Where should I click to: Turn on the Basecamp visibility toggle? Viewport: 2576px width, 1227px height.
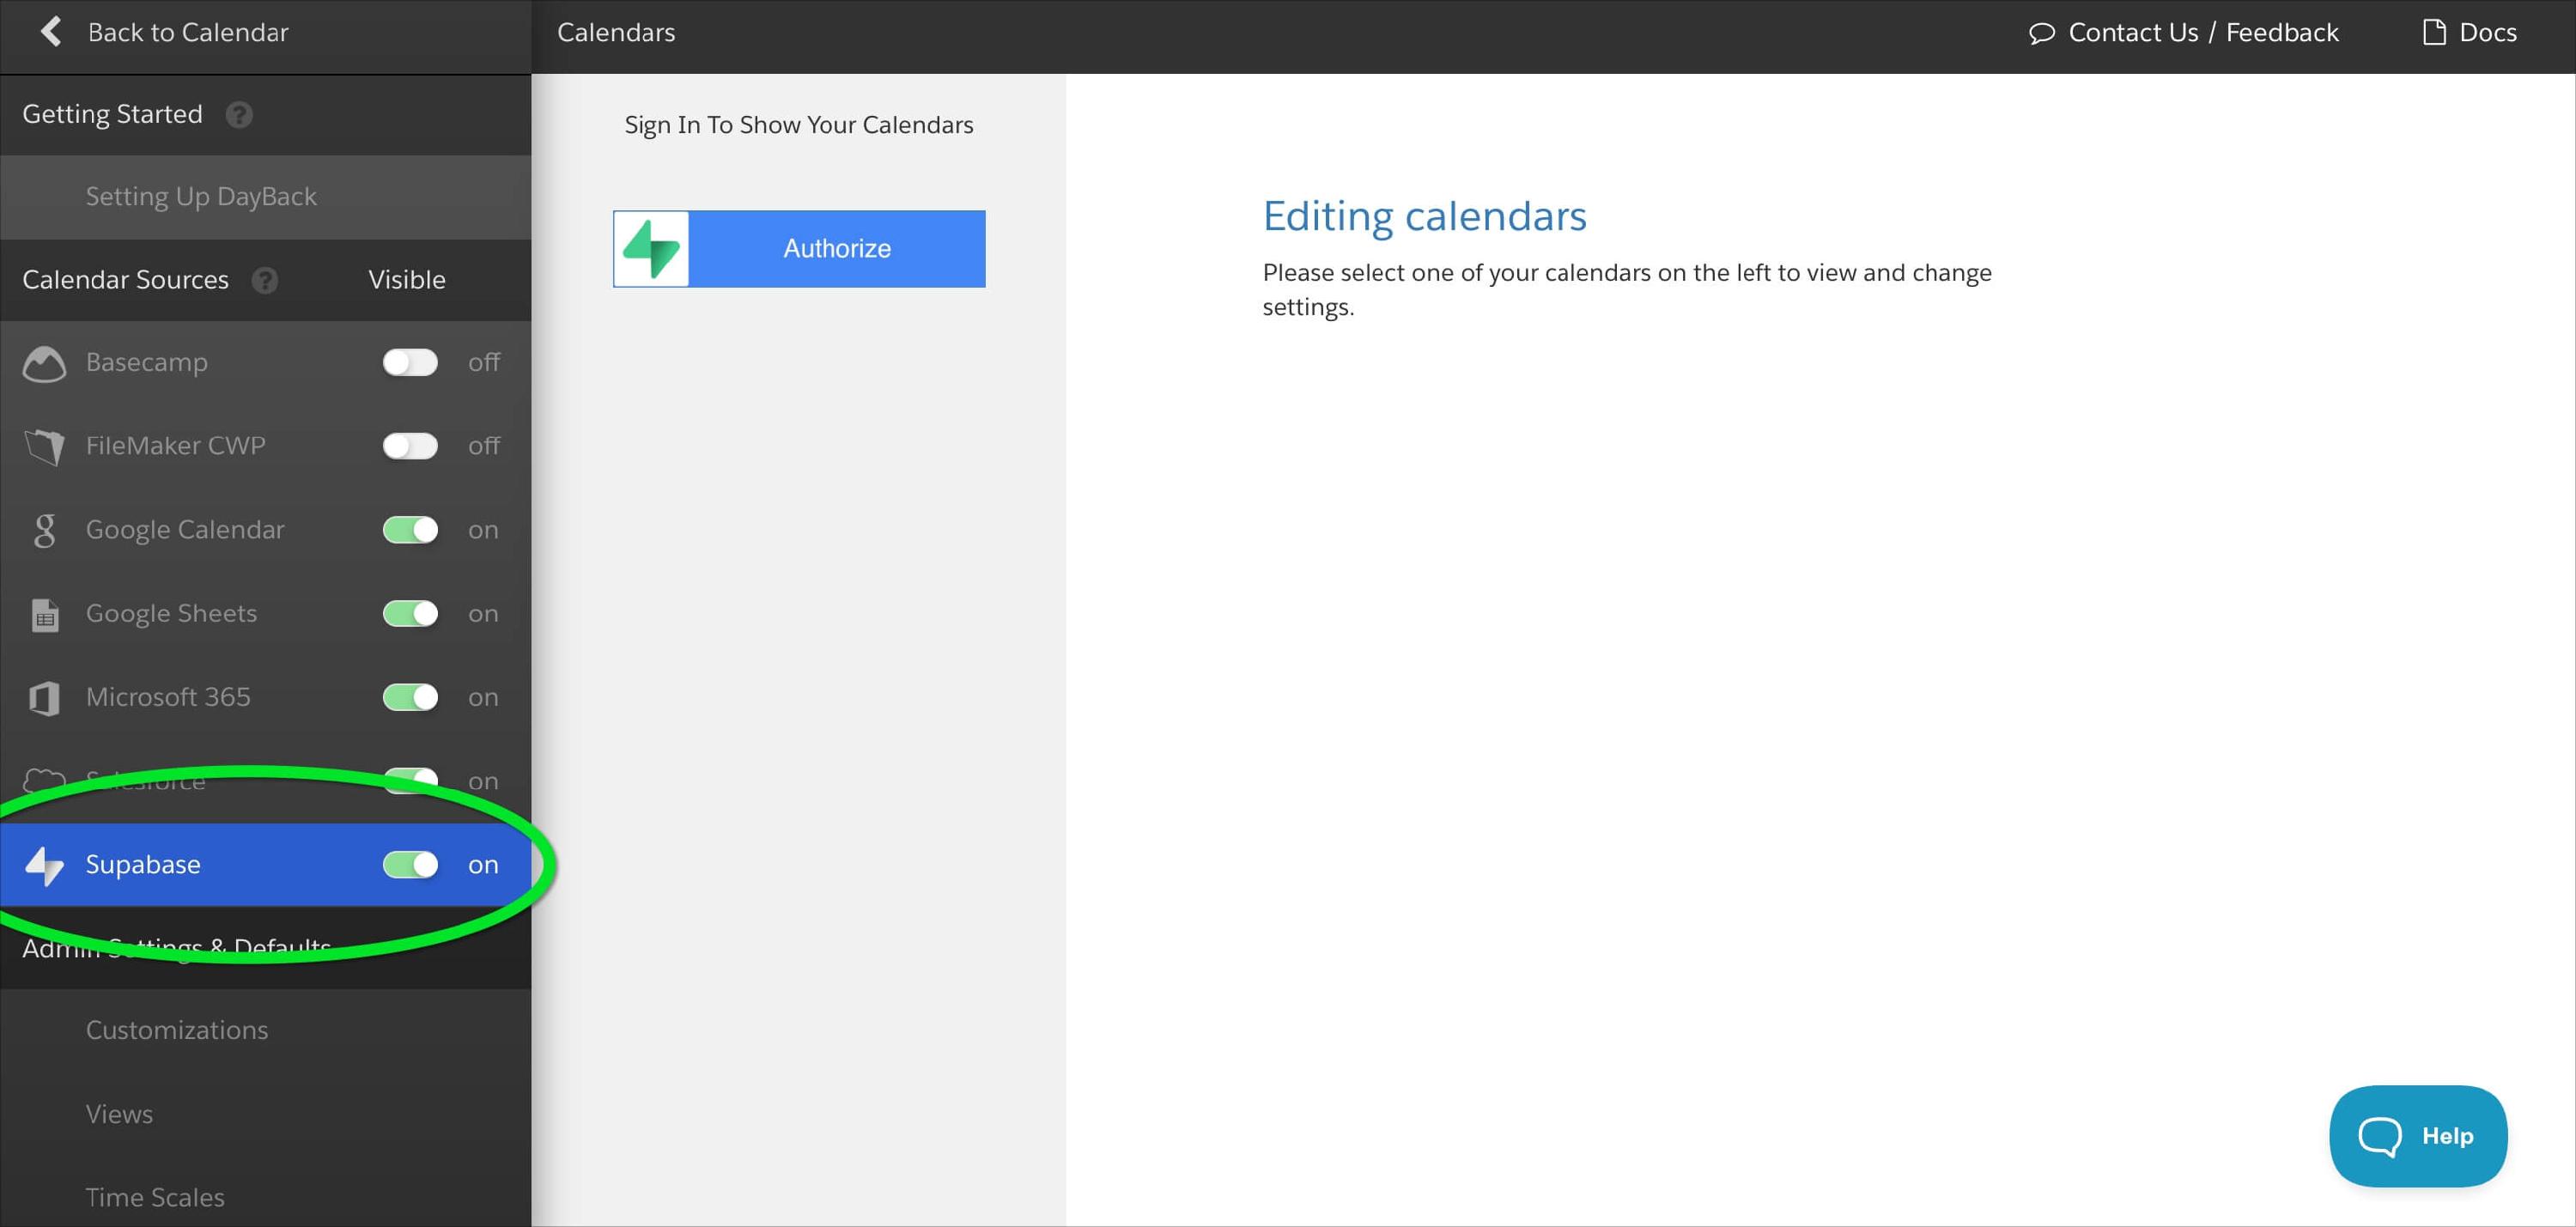point(410,362)
